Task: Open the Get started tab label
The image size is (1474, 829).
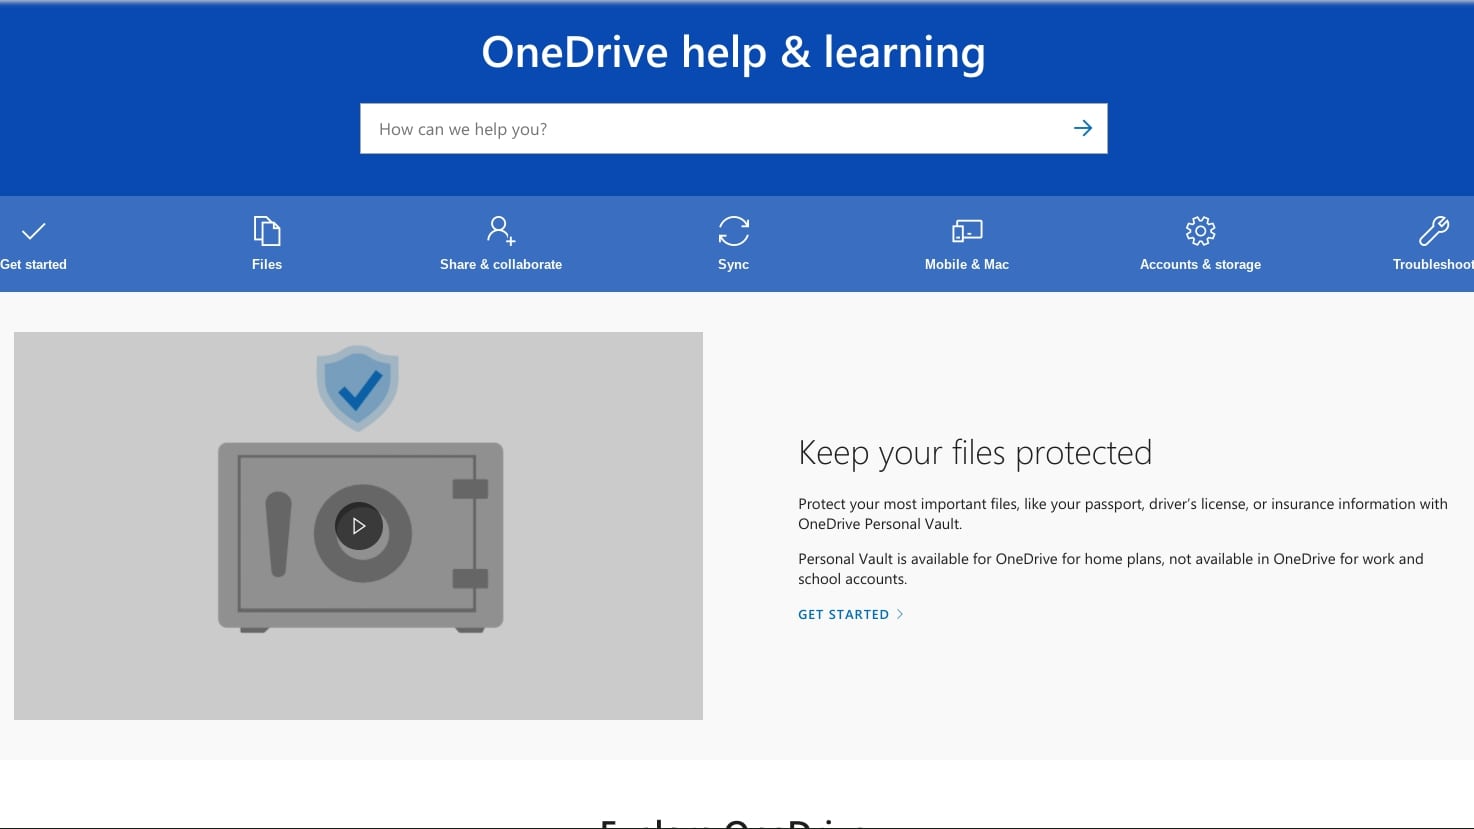Action: point(33,264)
